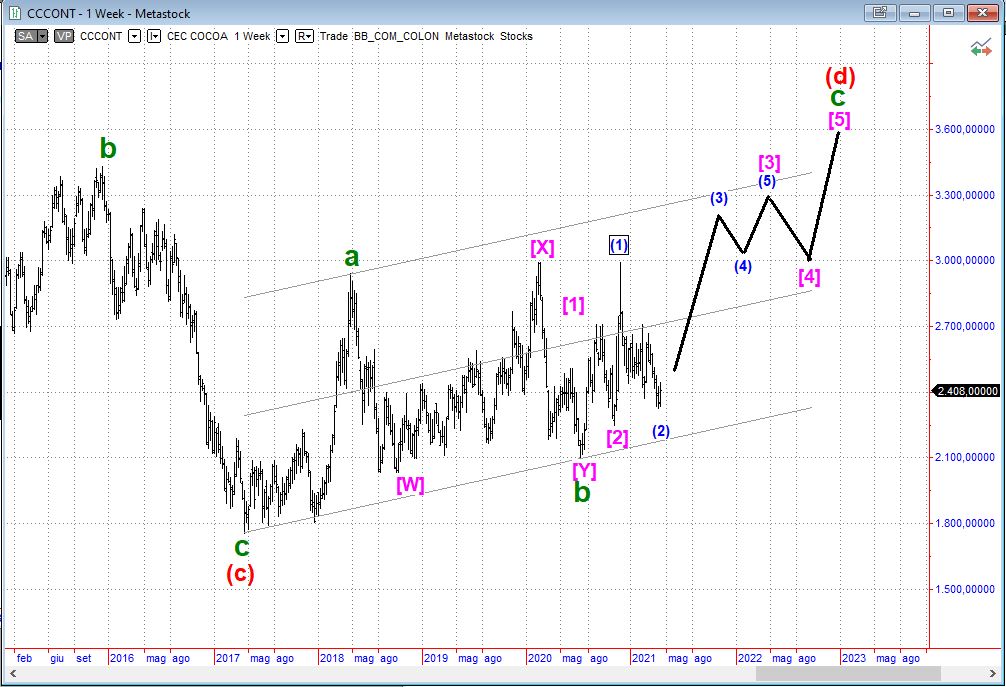Select the magenta [3] wave label
1006x687 pixels.
(x=769, y=163)
